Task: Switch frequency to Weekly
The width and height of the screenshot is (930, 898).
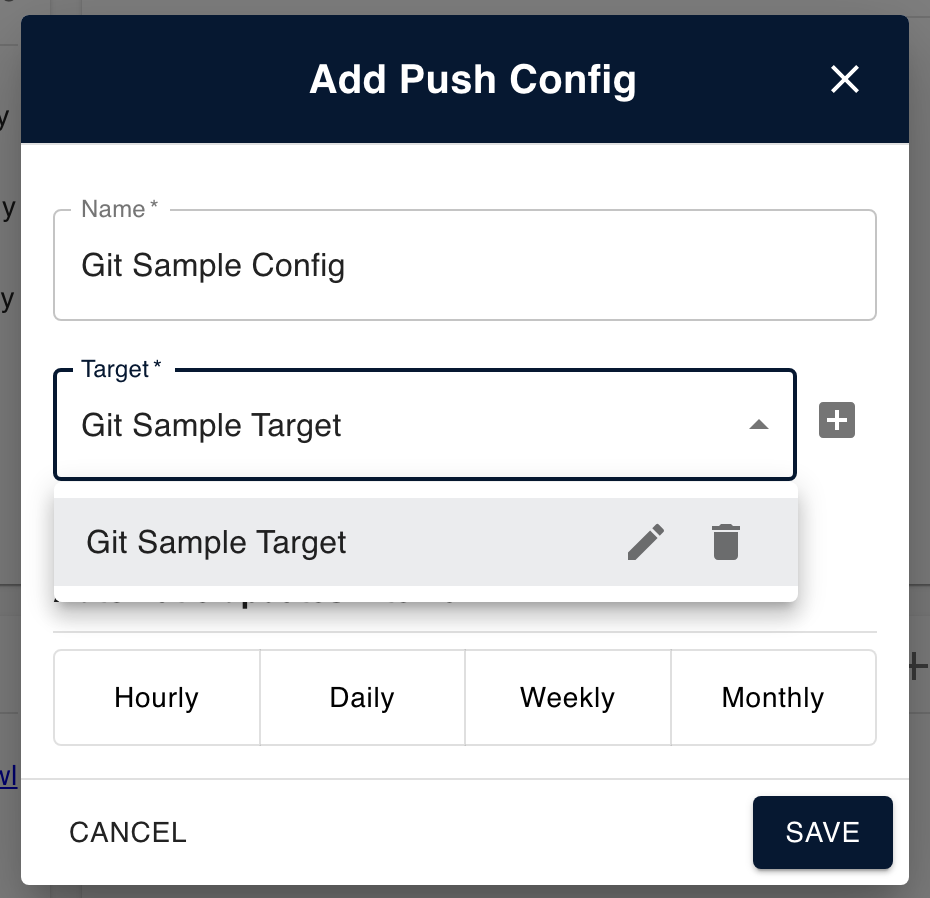Action: click(x=567, y=698)
